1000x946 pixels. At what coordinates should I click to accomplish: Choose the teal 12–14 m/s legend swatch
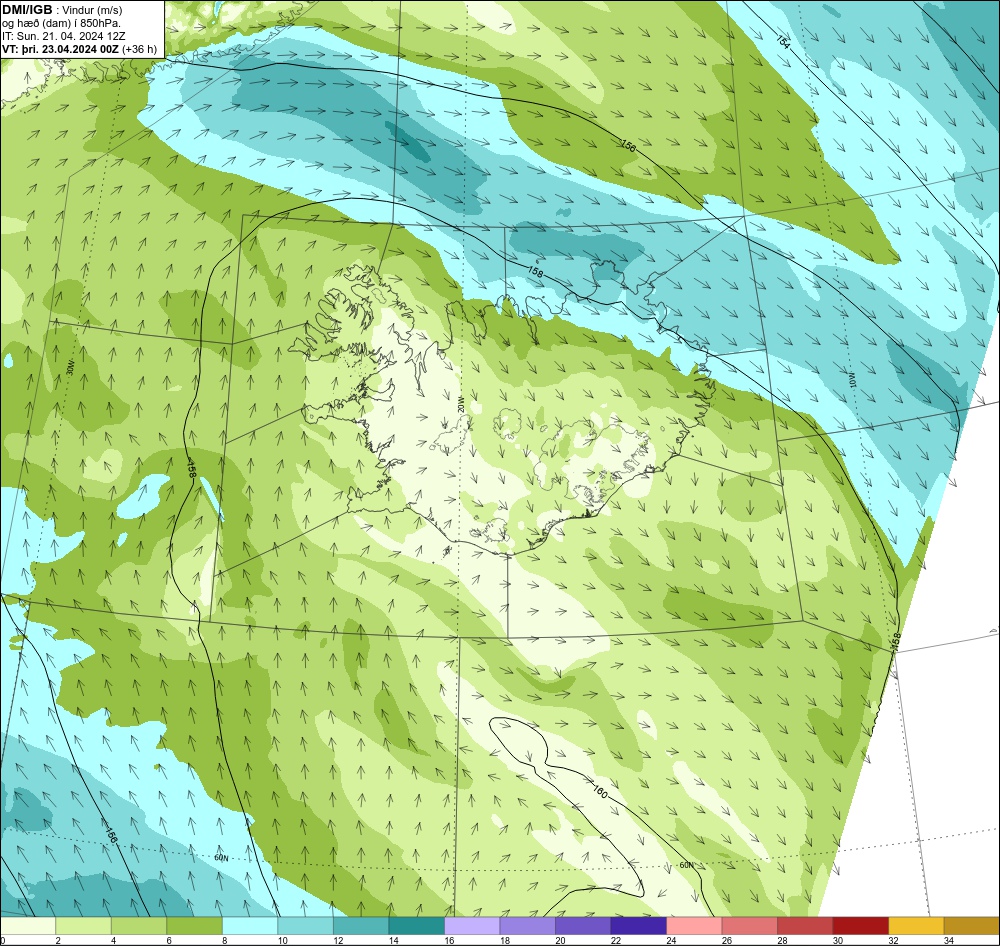coord(361,925)
